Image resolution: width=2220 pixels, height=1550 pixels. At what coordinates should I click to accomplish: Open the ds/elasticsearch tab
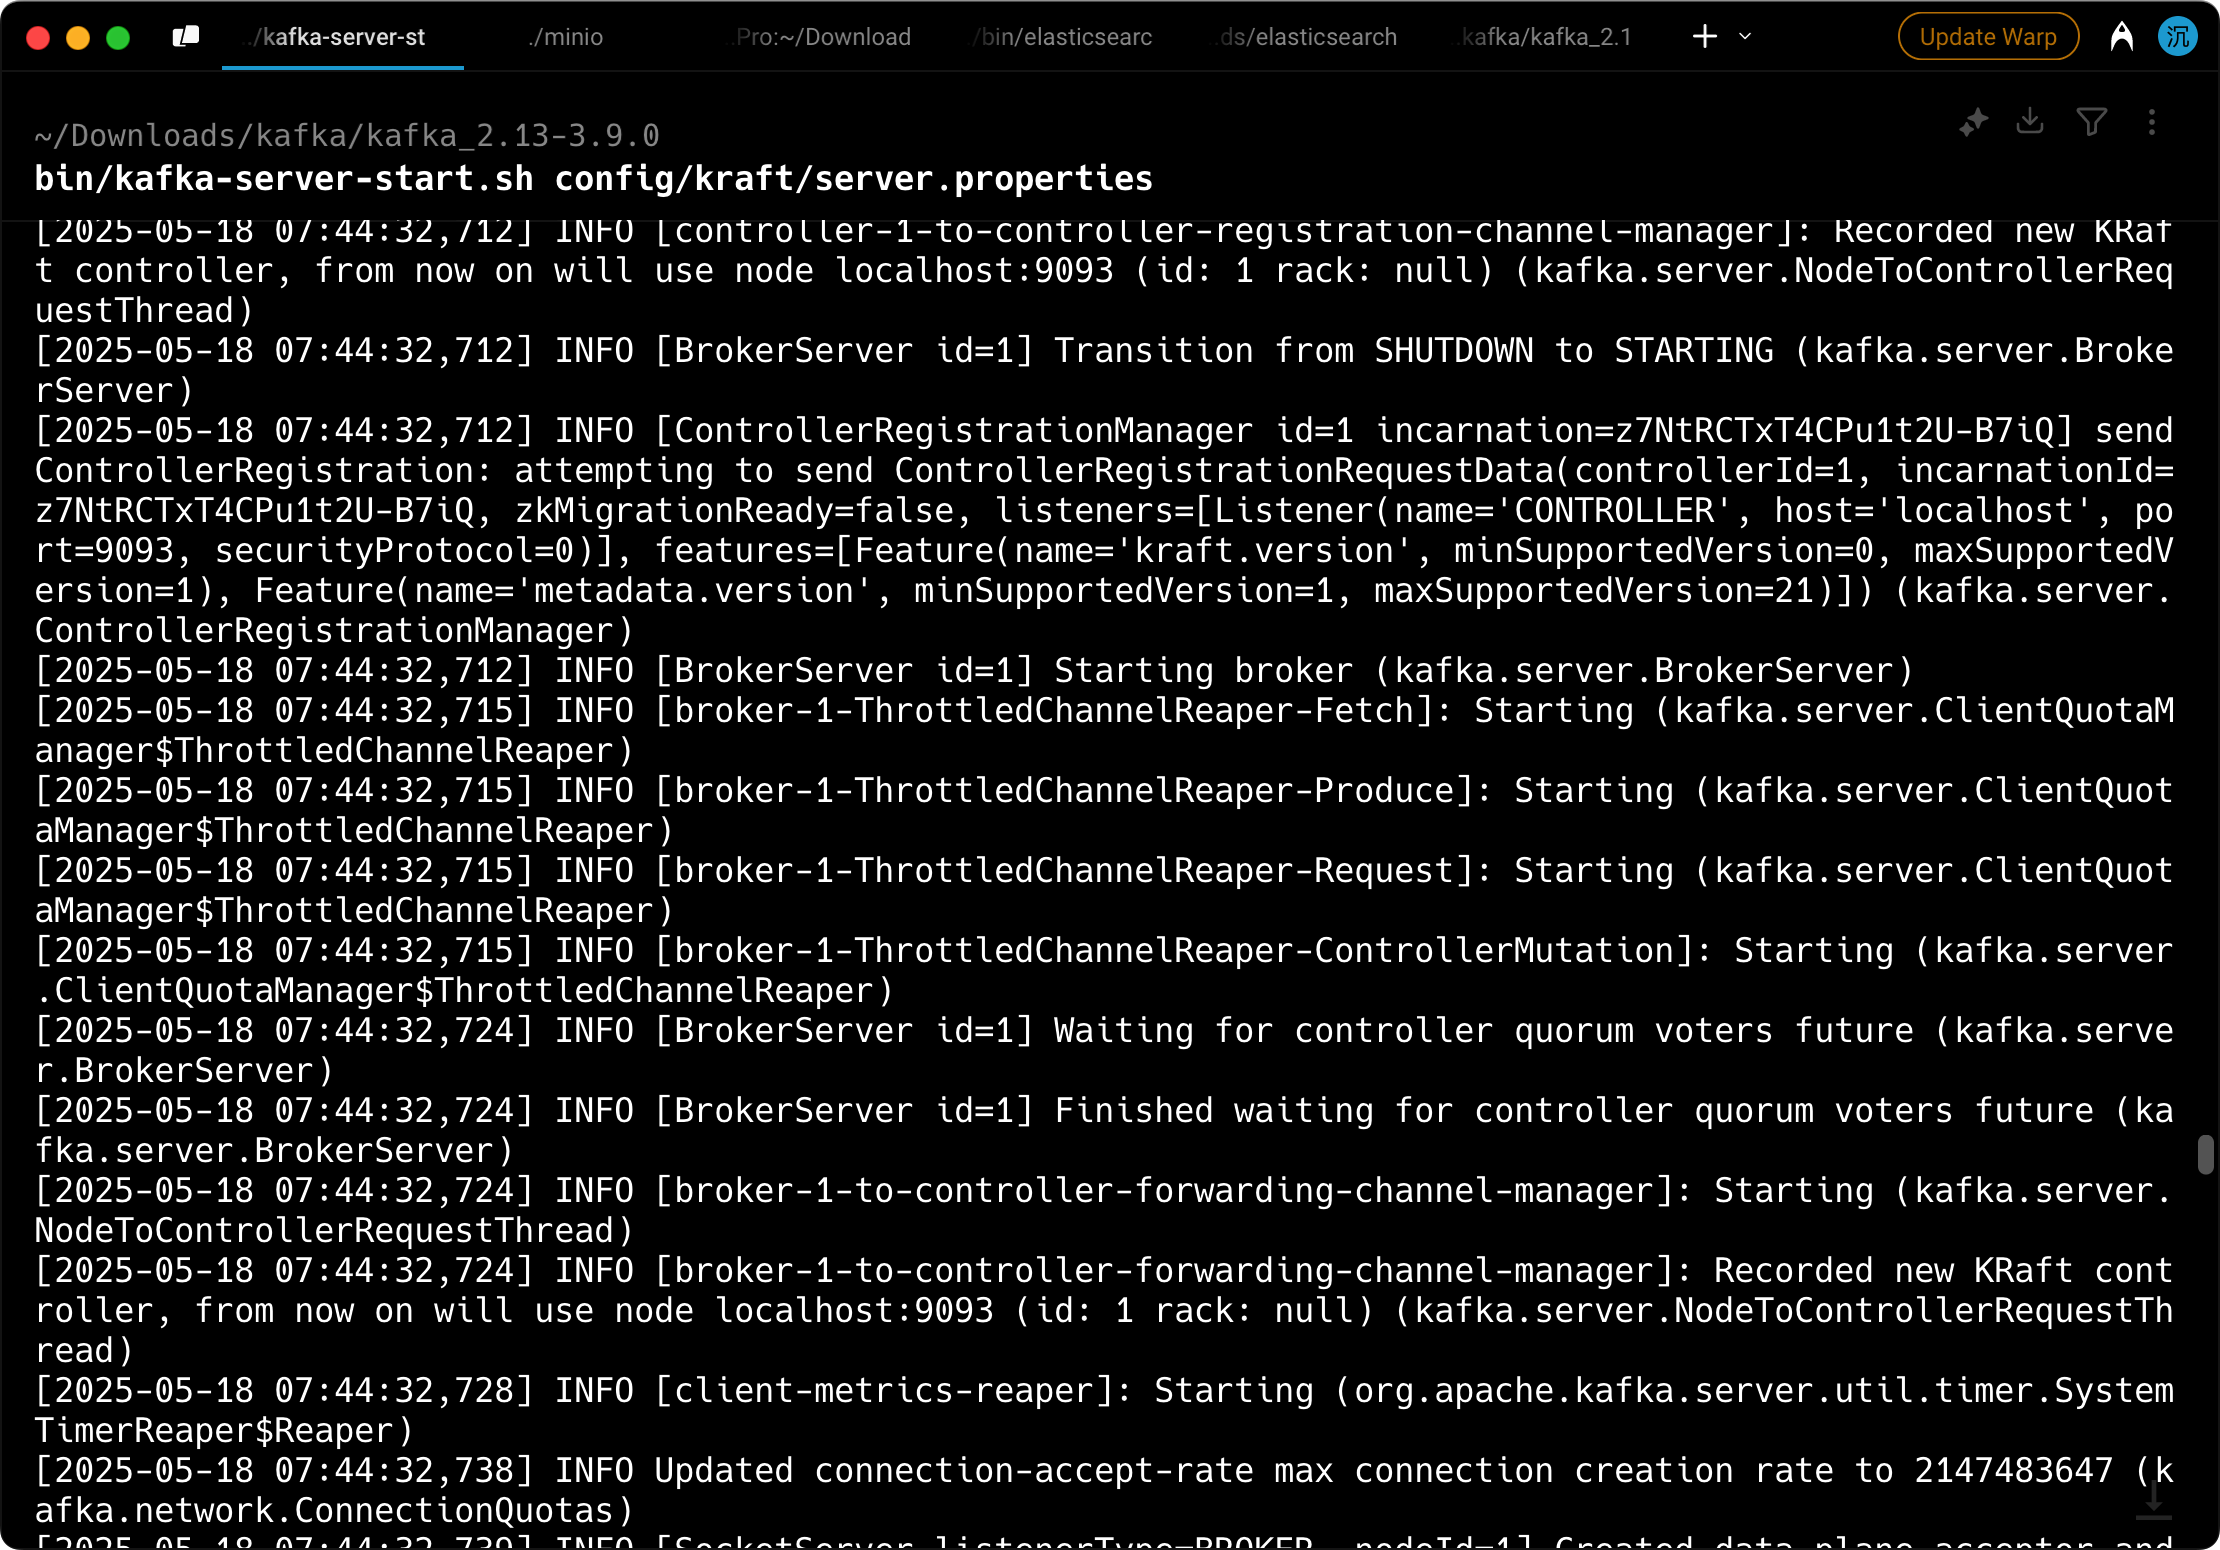[1307, 37]
